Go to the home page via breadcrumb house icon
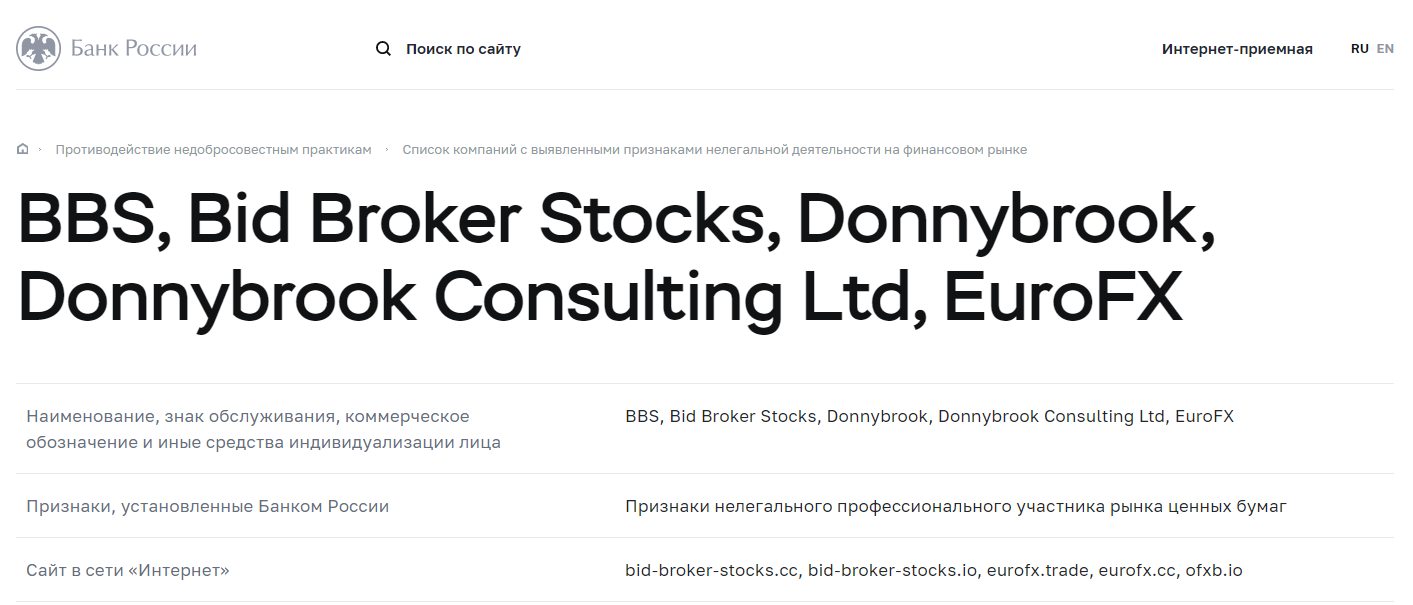The width and height of the screenshot is (1413, 605). click(x=23, y=149)
